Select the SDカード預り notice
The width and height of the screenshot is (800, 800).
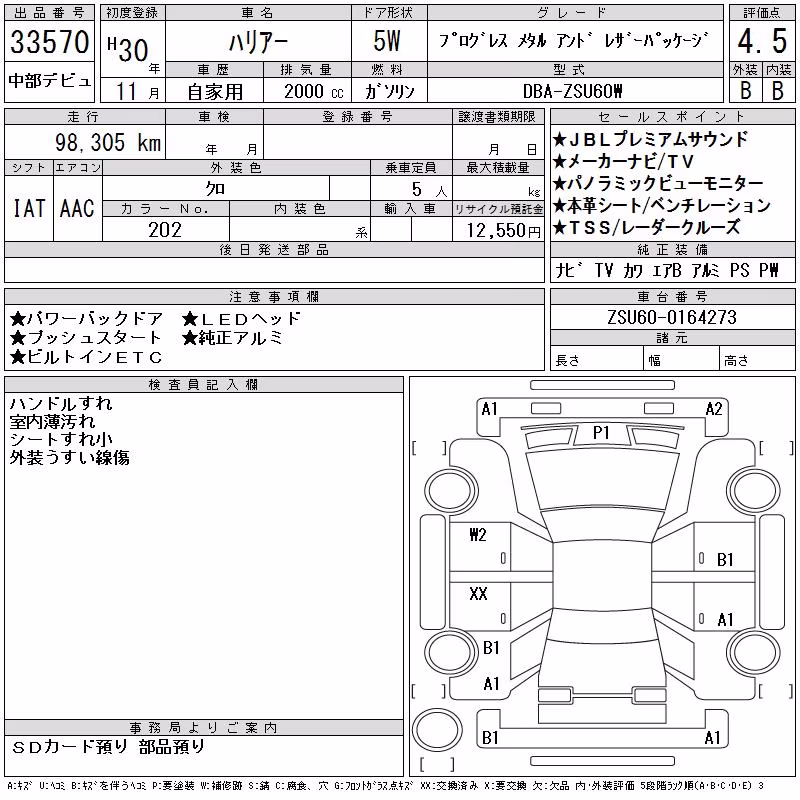pyautogui.click(x=69, y=747)
